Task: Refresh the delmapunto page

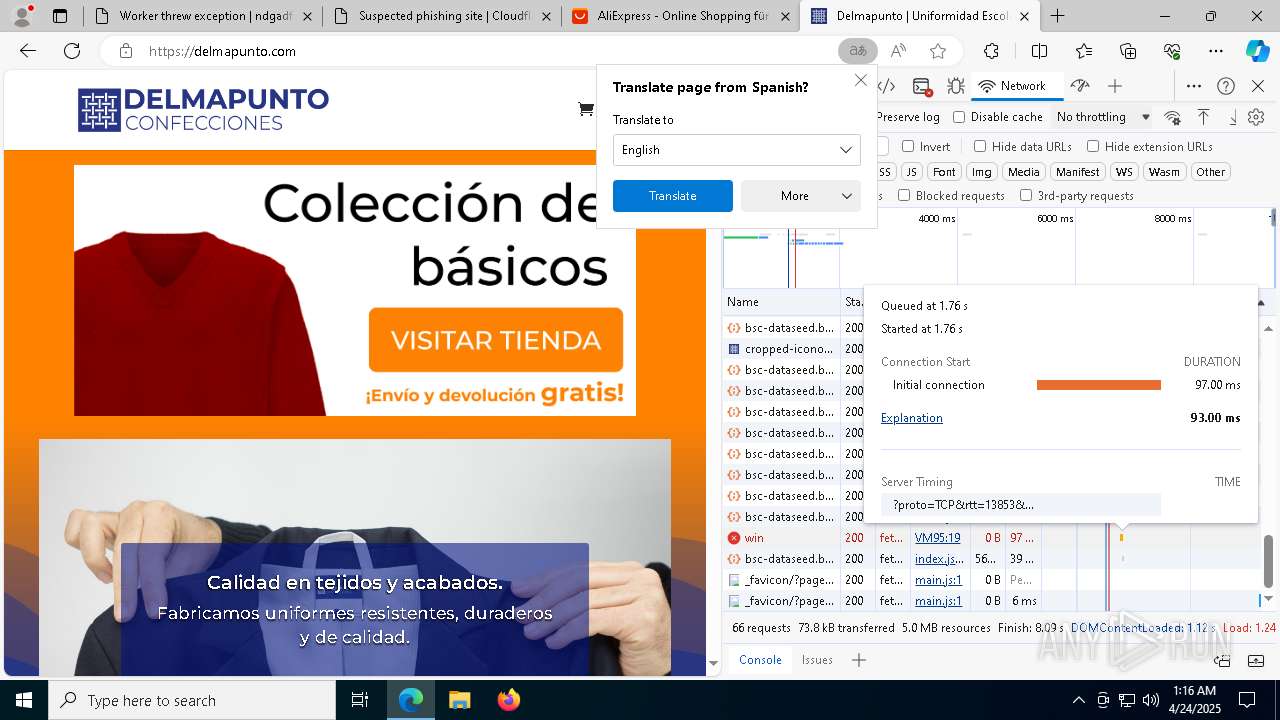Action: pos(72,51)
